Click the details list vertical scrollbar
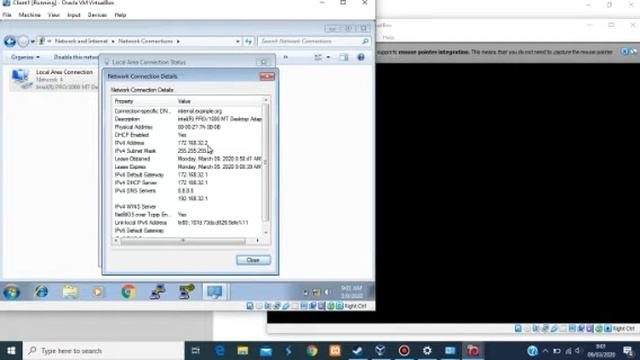 pos(266,163)
